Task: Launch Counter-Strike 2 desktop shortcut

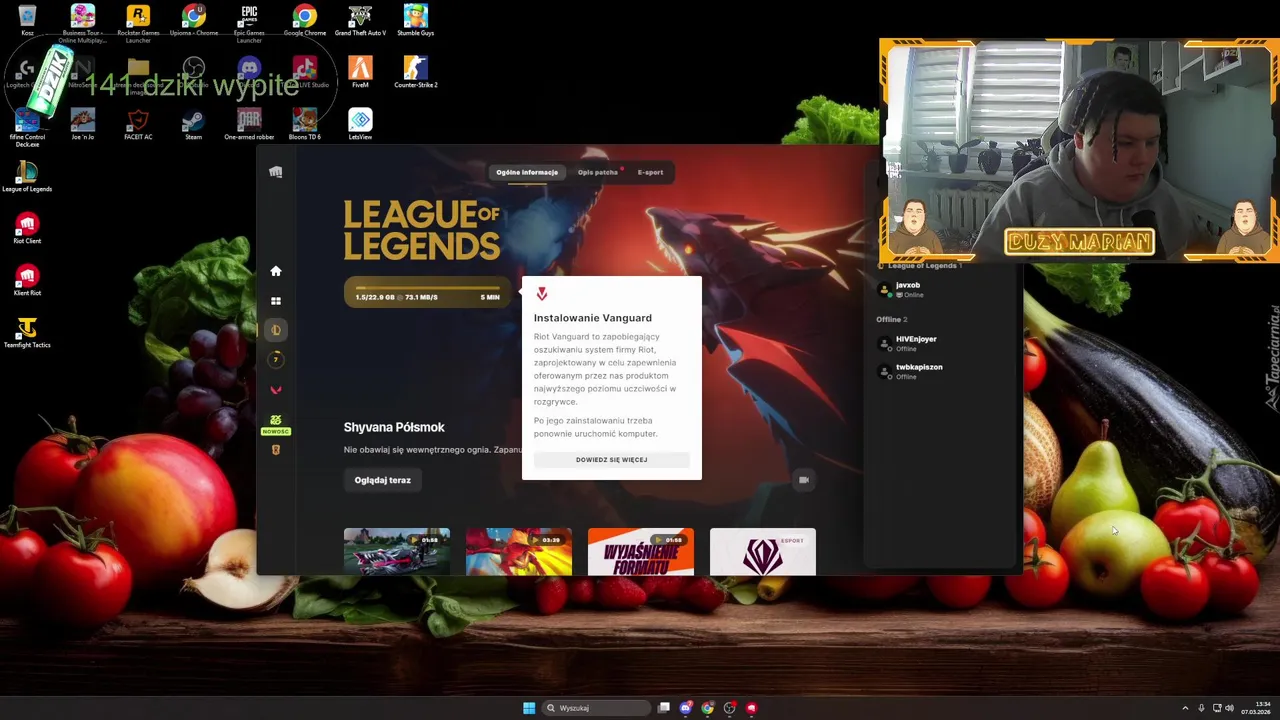Action: [415, 72]
